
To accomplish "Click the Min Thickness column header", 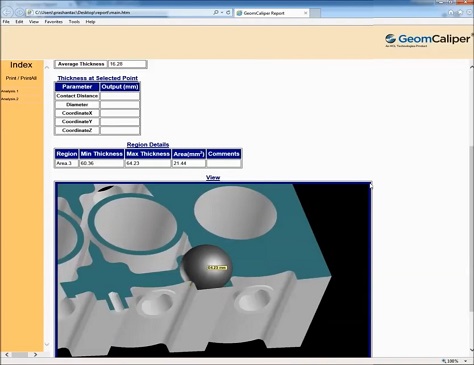I will click(102, 154).
